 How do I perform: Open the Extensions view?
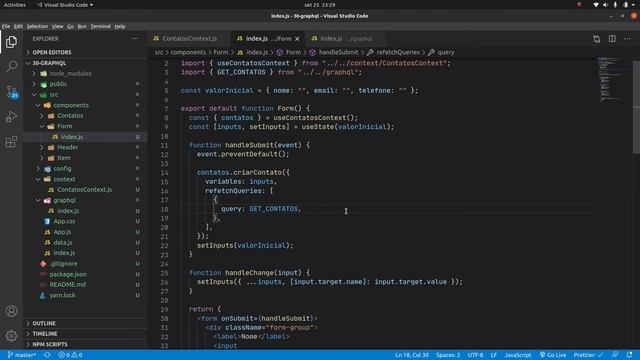pos(11,142)
